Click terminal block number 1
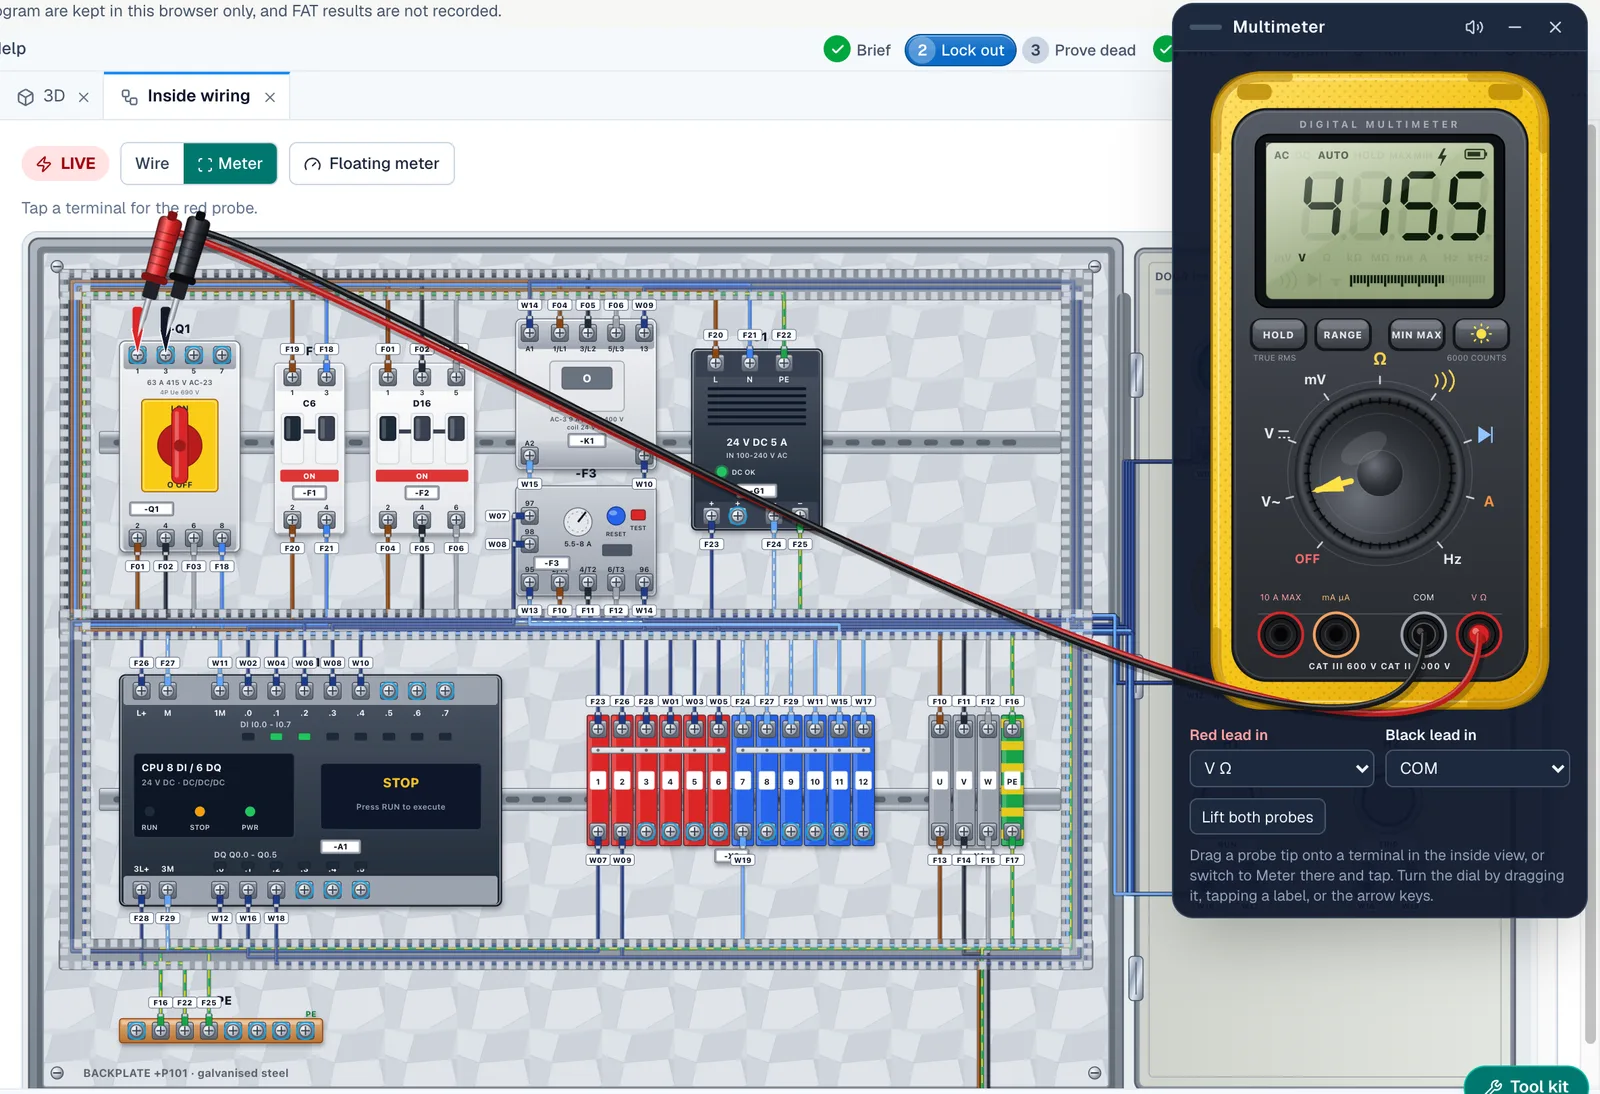Viewport: 1600px width, 1094px height. click(x=598, y=781)
